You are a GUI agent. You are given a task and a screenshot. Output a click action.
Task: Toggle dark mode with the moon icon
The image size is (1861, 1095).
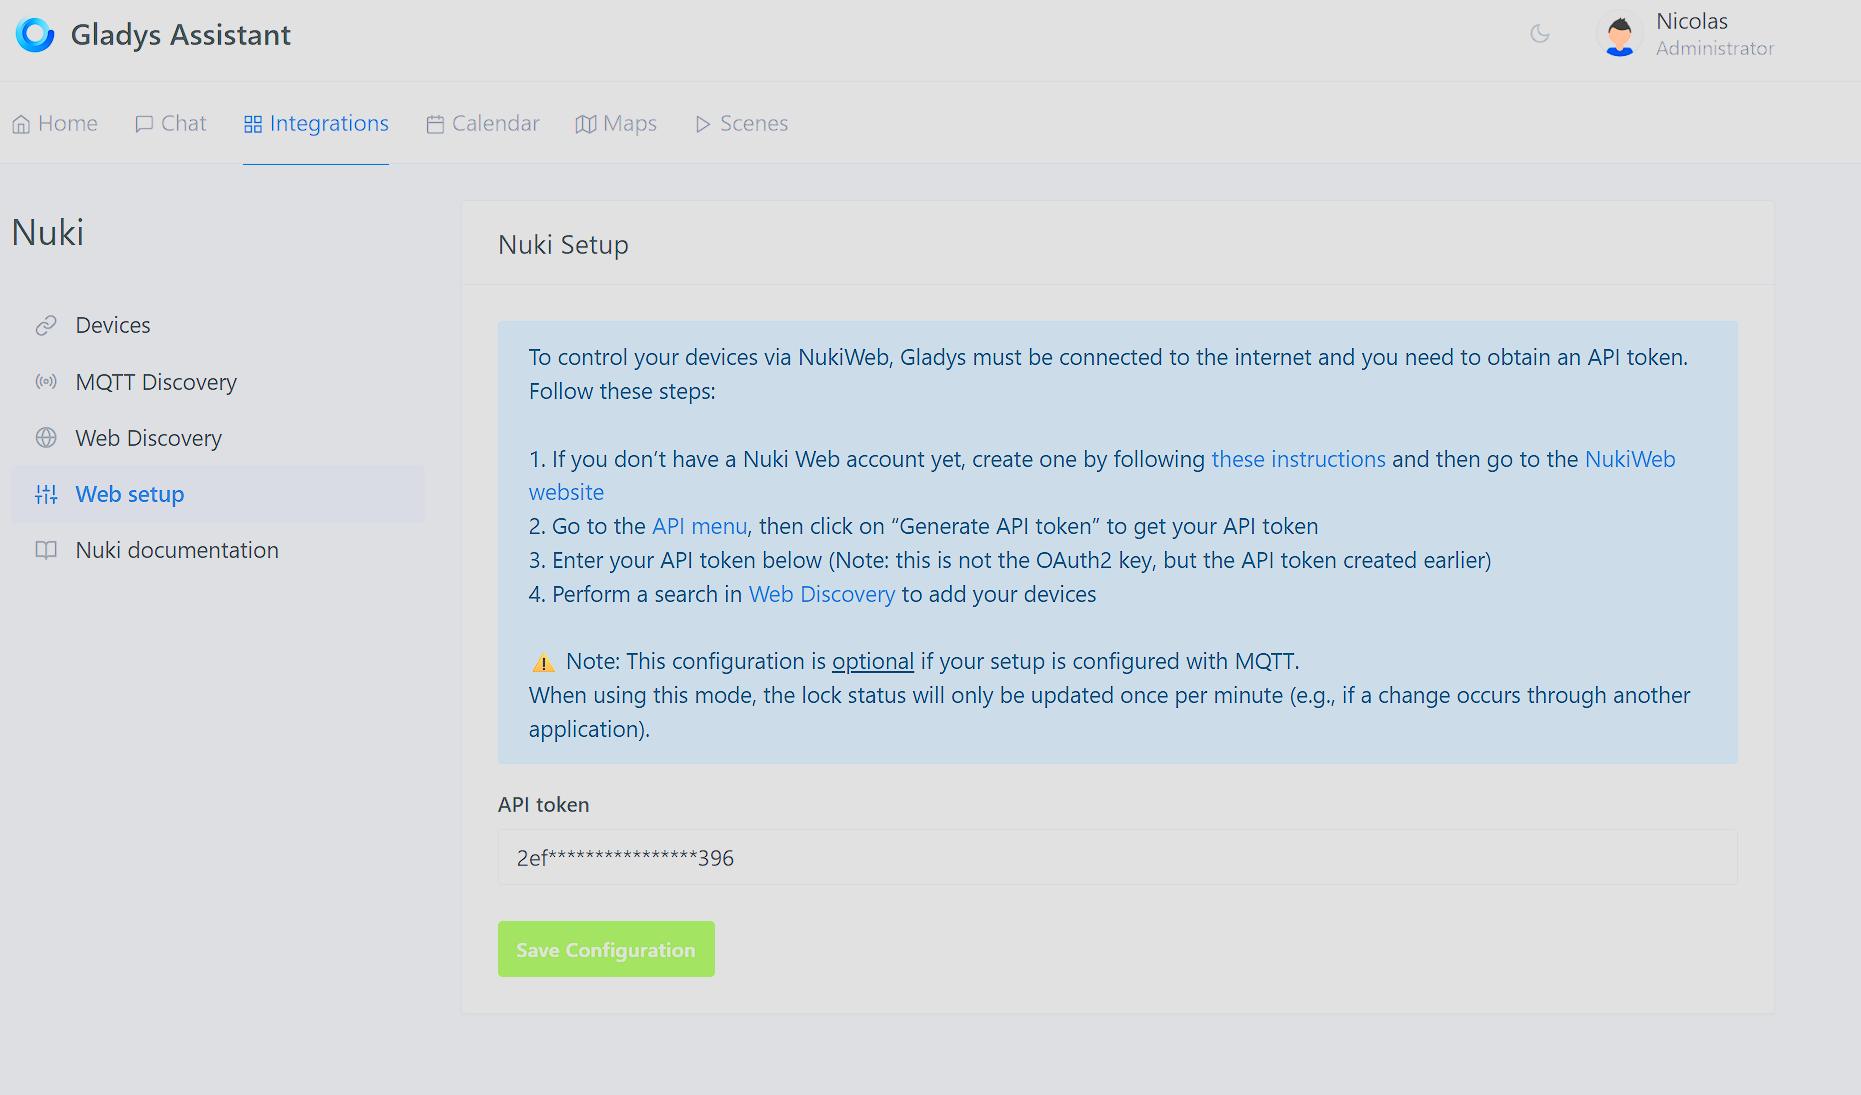(x=1539, y=34)
